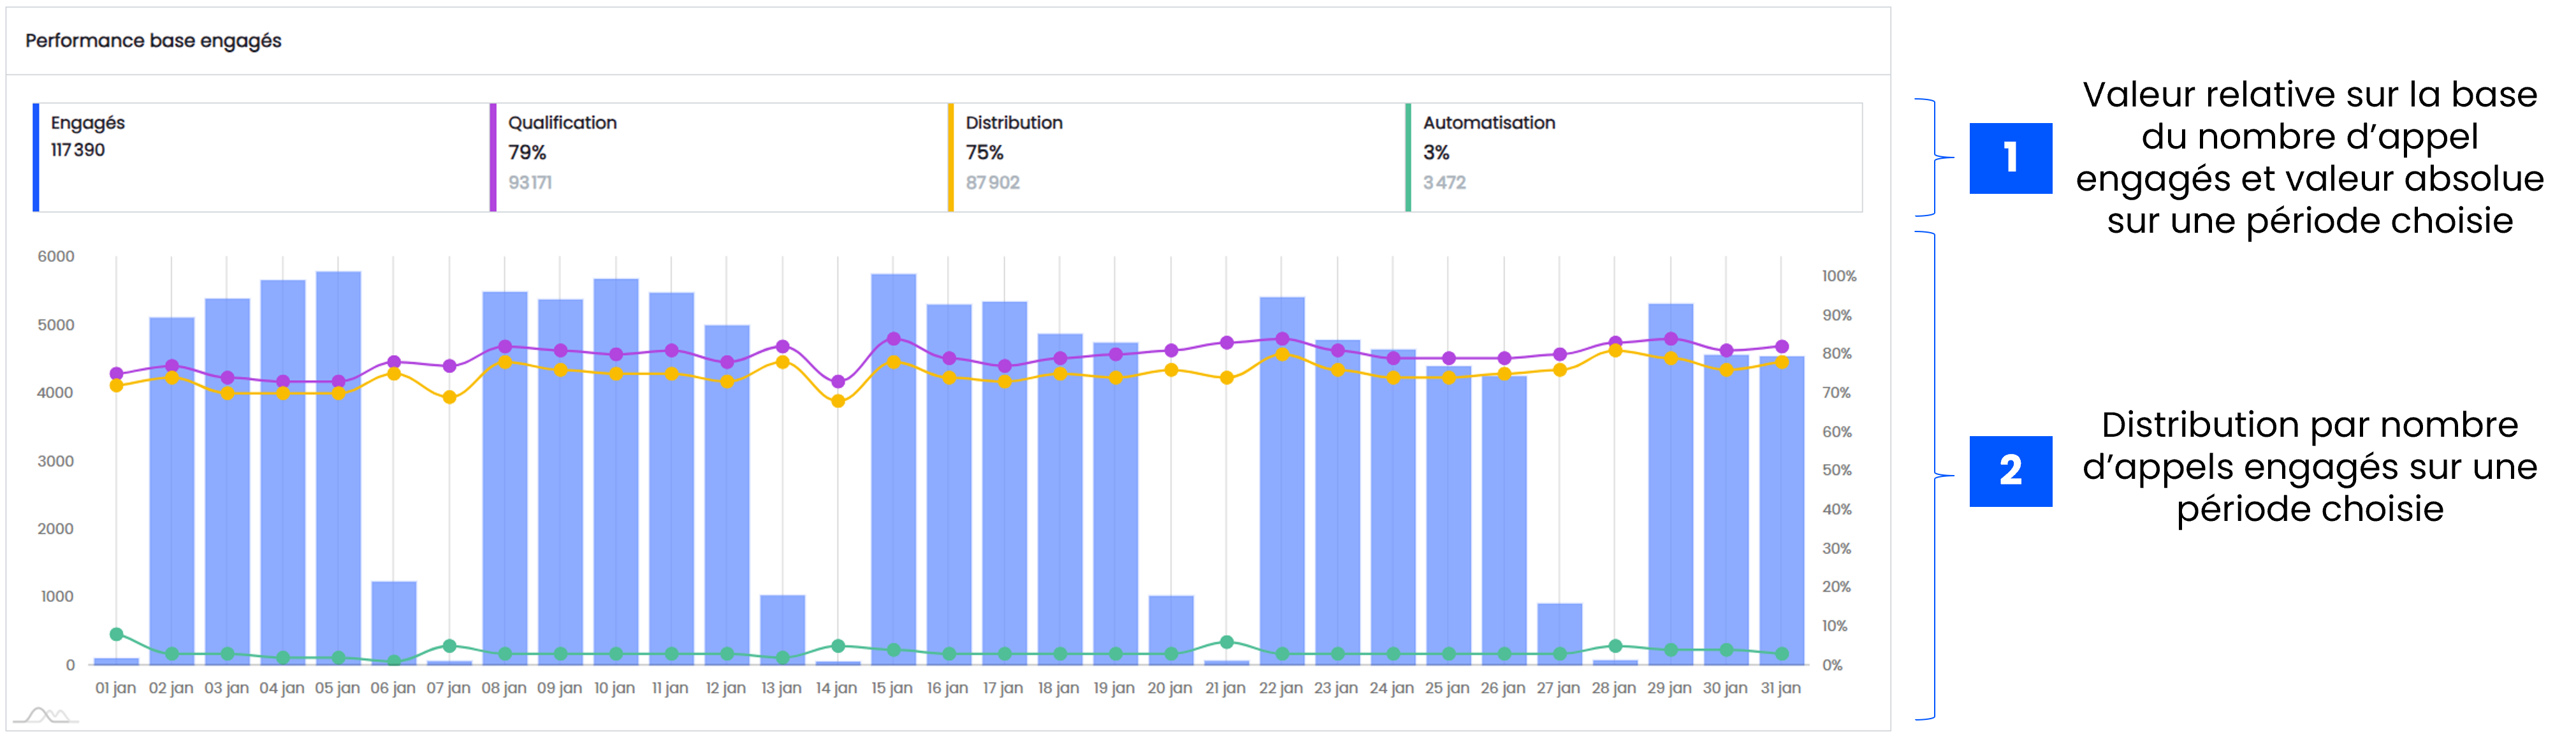Open the Distribution KPI card
This screenshot has width=2576, height=739.
1176,157
